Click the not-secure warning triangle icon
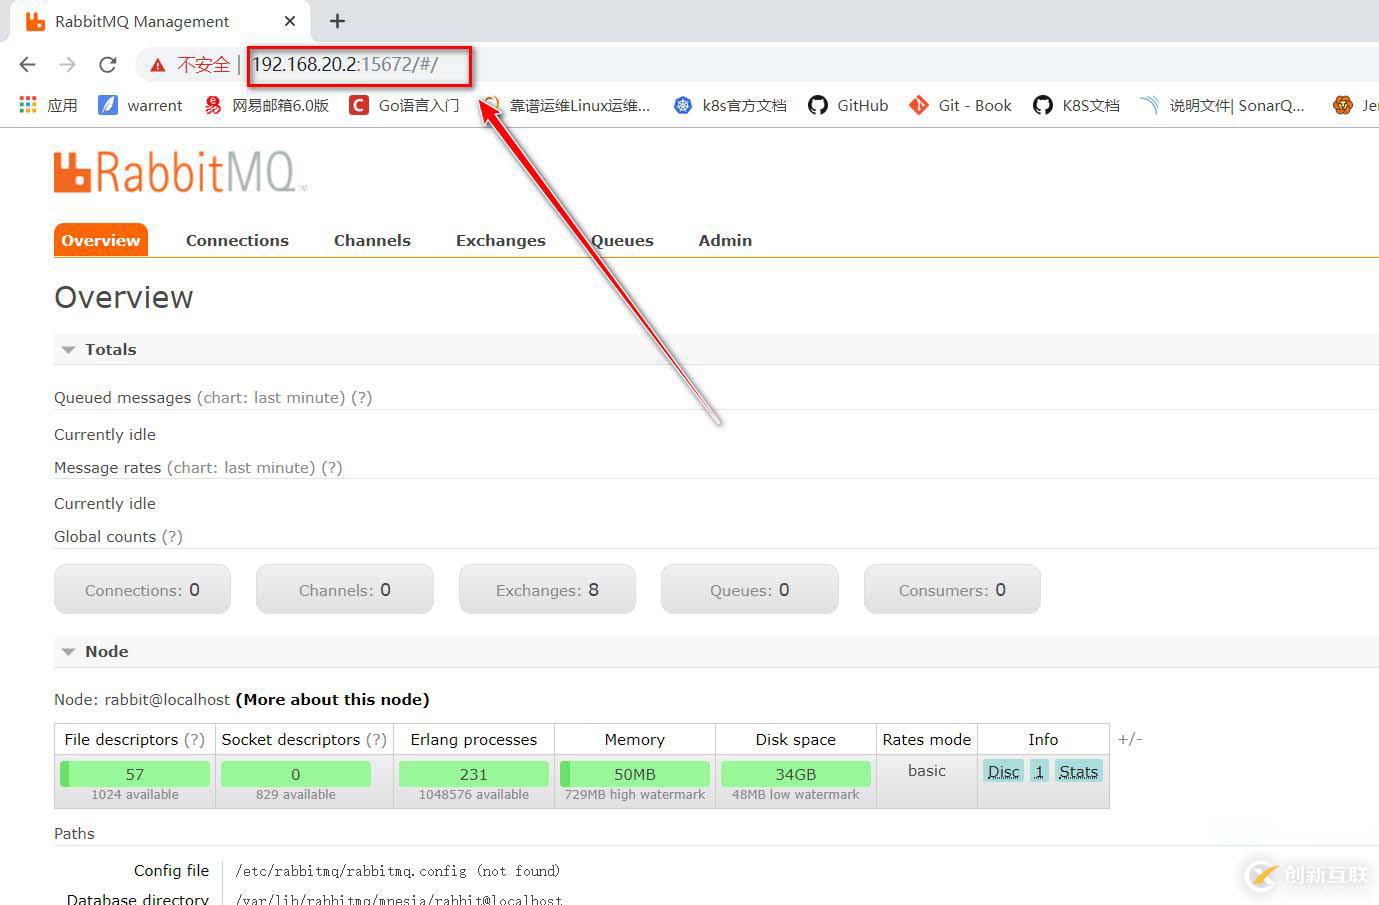This screenshot has width=1379, height=905. [x=157, y=65]
